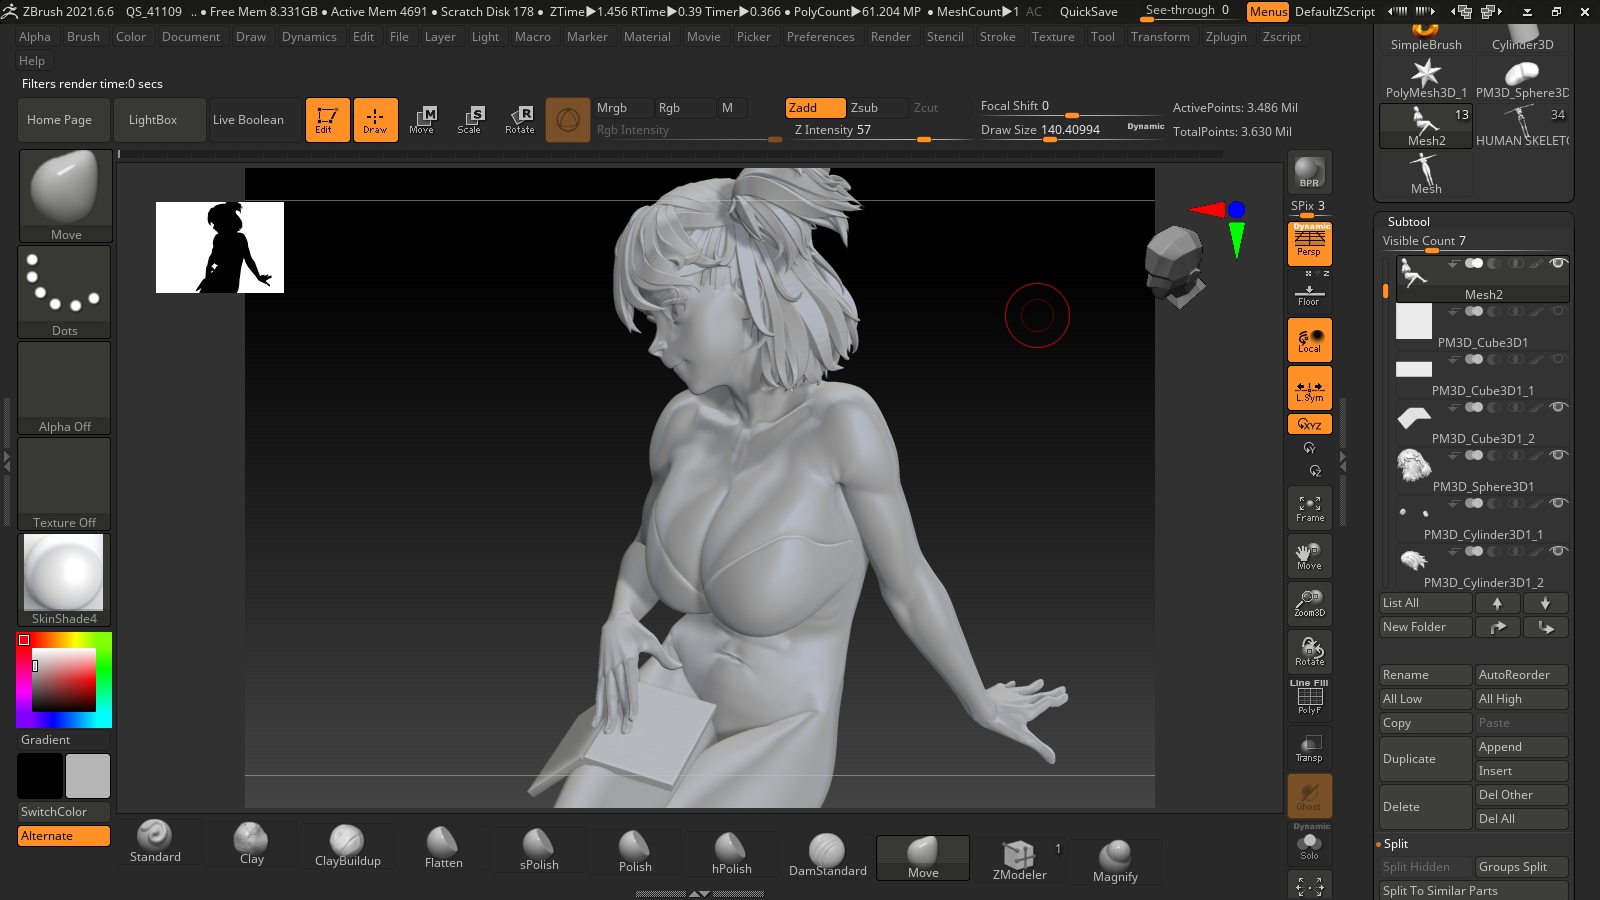Image resolution: width=1600 pixels, height=900 pixels.
Task: Open the Zplugin menu
Action: pyautogui.click(x=1225, y=37)
